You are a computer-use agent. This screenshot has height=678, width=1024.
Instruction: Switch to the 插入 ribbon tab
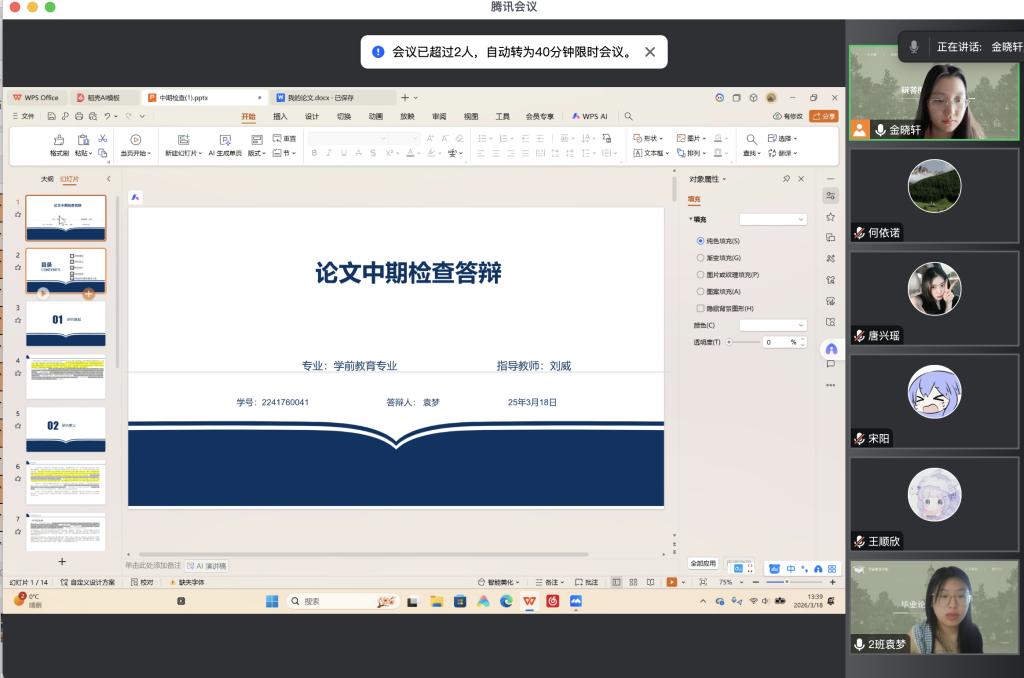click(280, 116)
